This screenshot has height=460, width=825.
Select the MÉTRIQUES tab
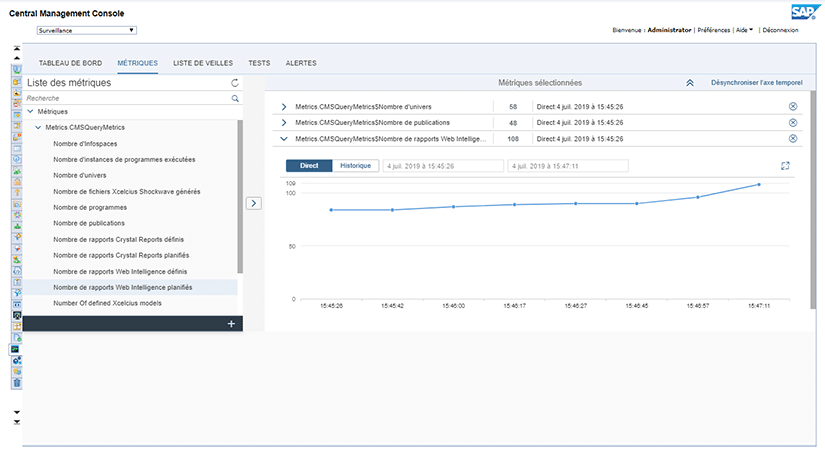click(x=137, y=63)
